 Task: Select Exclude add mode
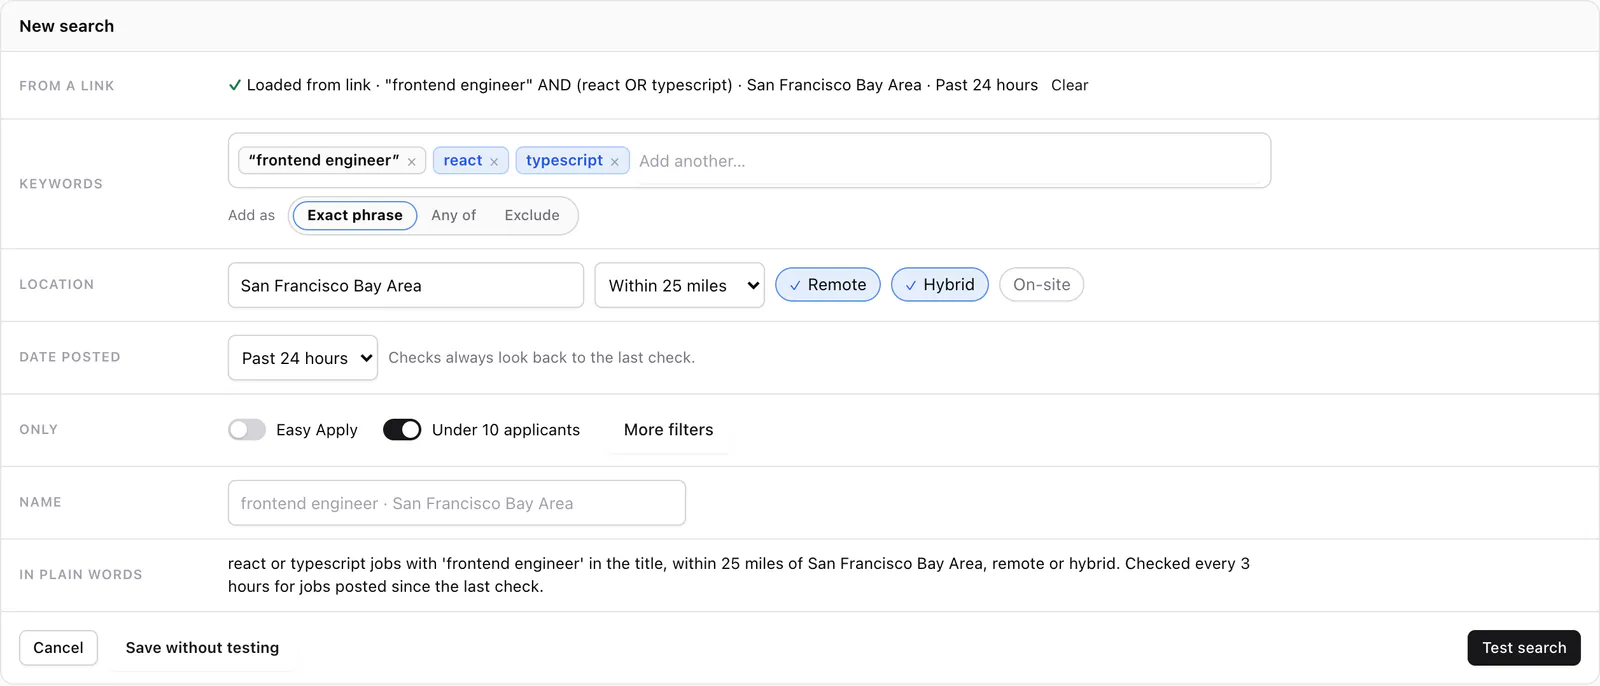[532, 215]
